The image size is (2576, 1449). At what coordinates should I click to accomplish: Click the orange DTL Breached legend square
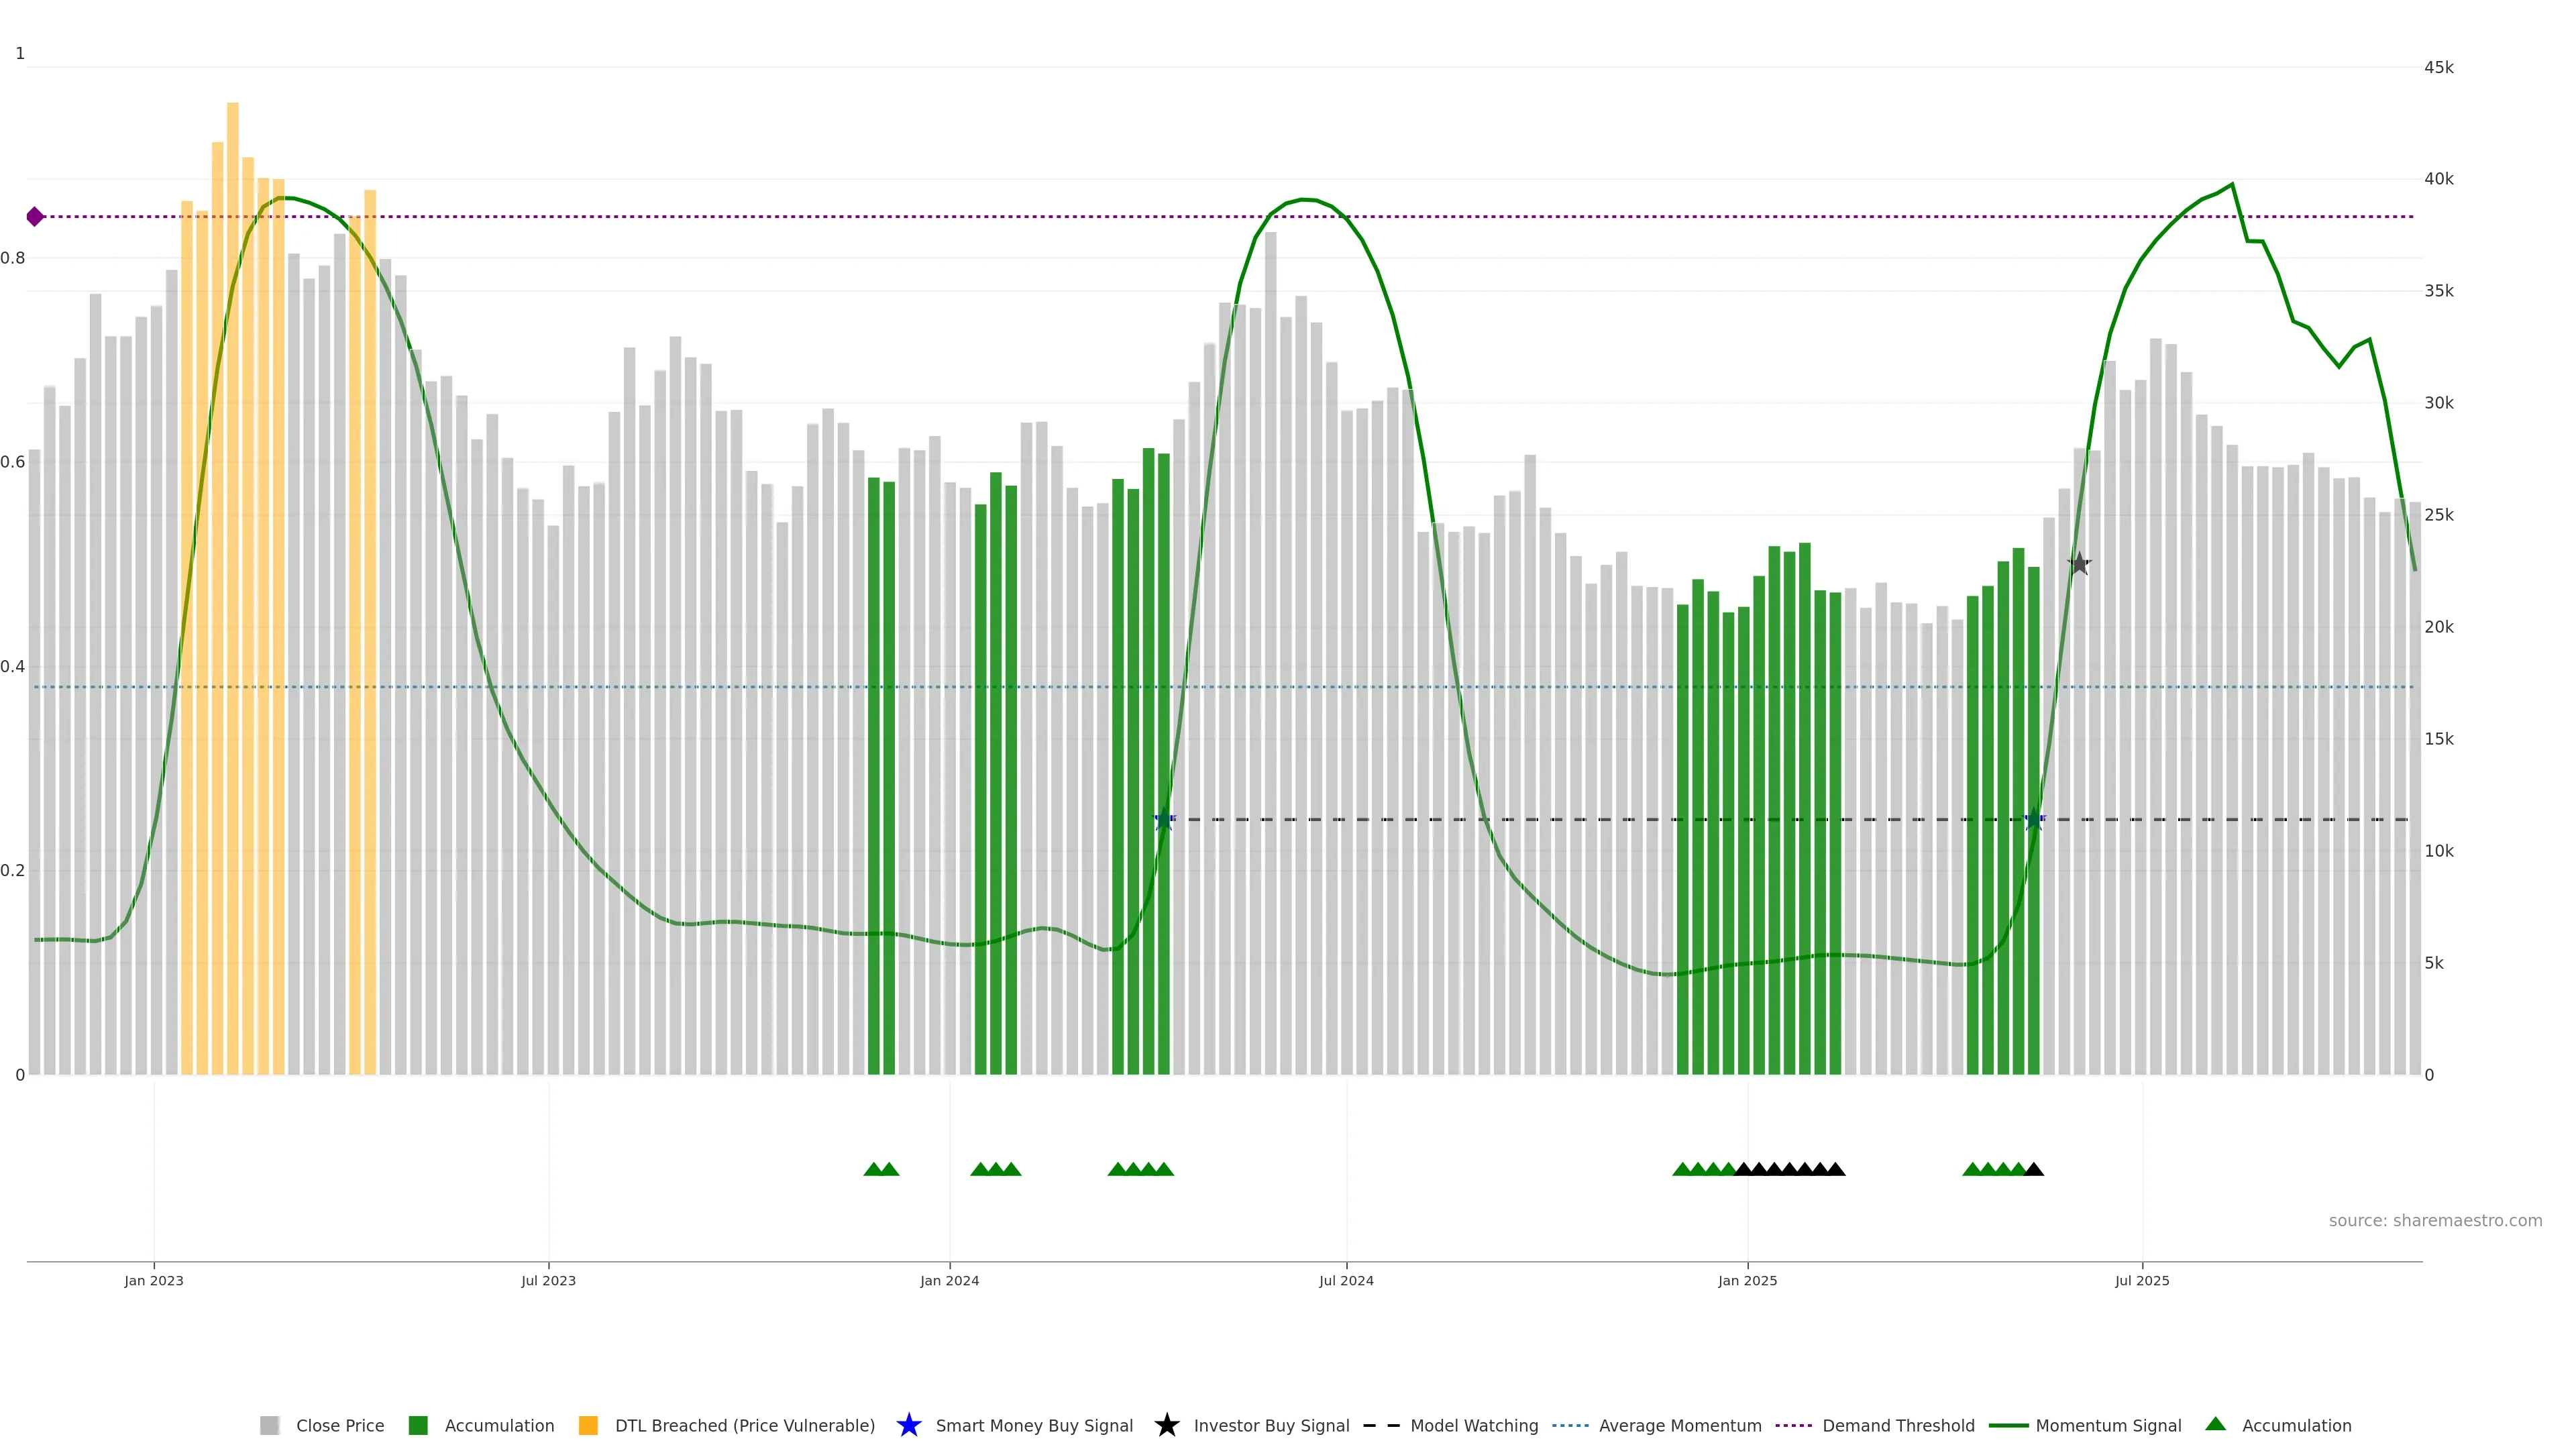coord(588,1425)
